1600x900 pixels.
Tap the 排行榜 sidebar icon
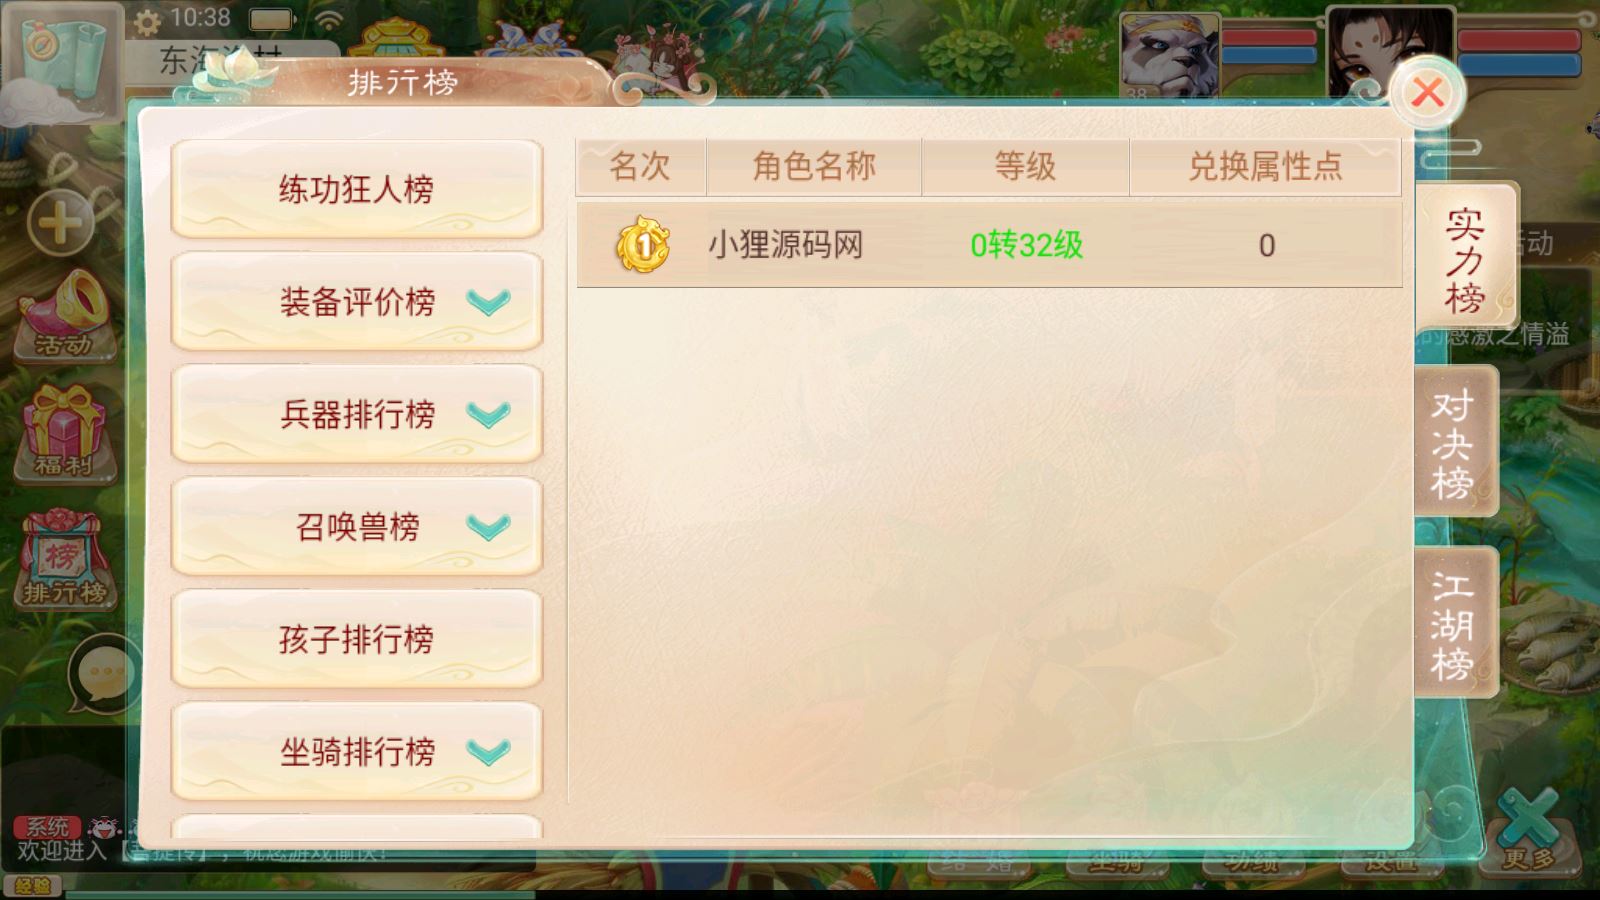(66, 559)
